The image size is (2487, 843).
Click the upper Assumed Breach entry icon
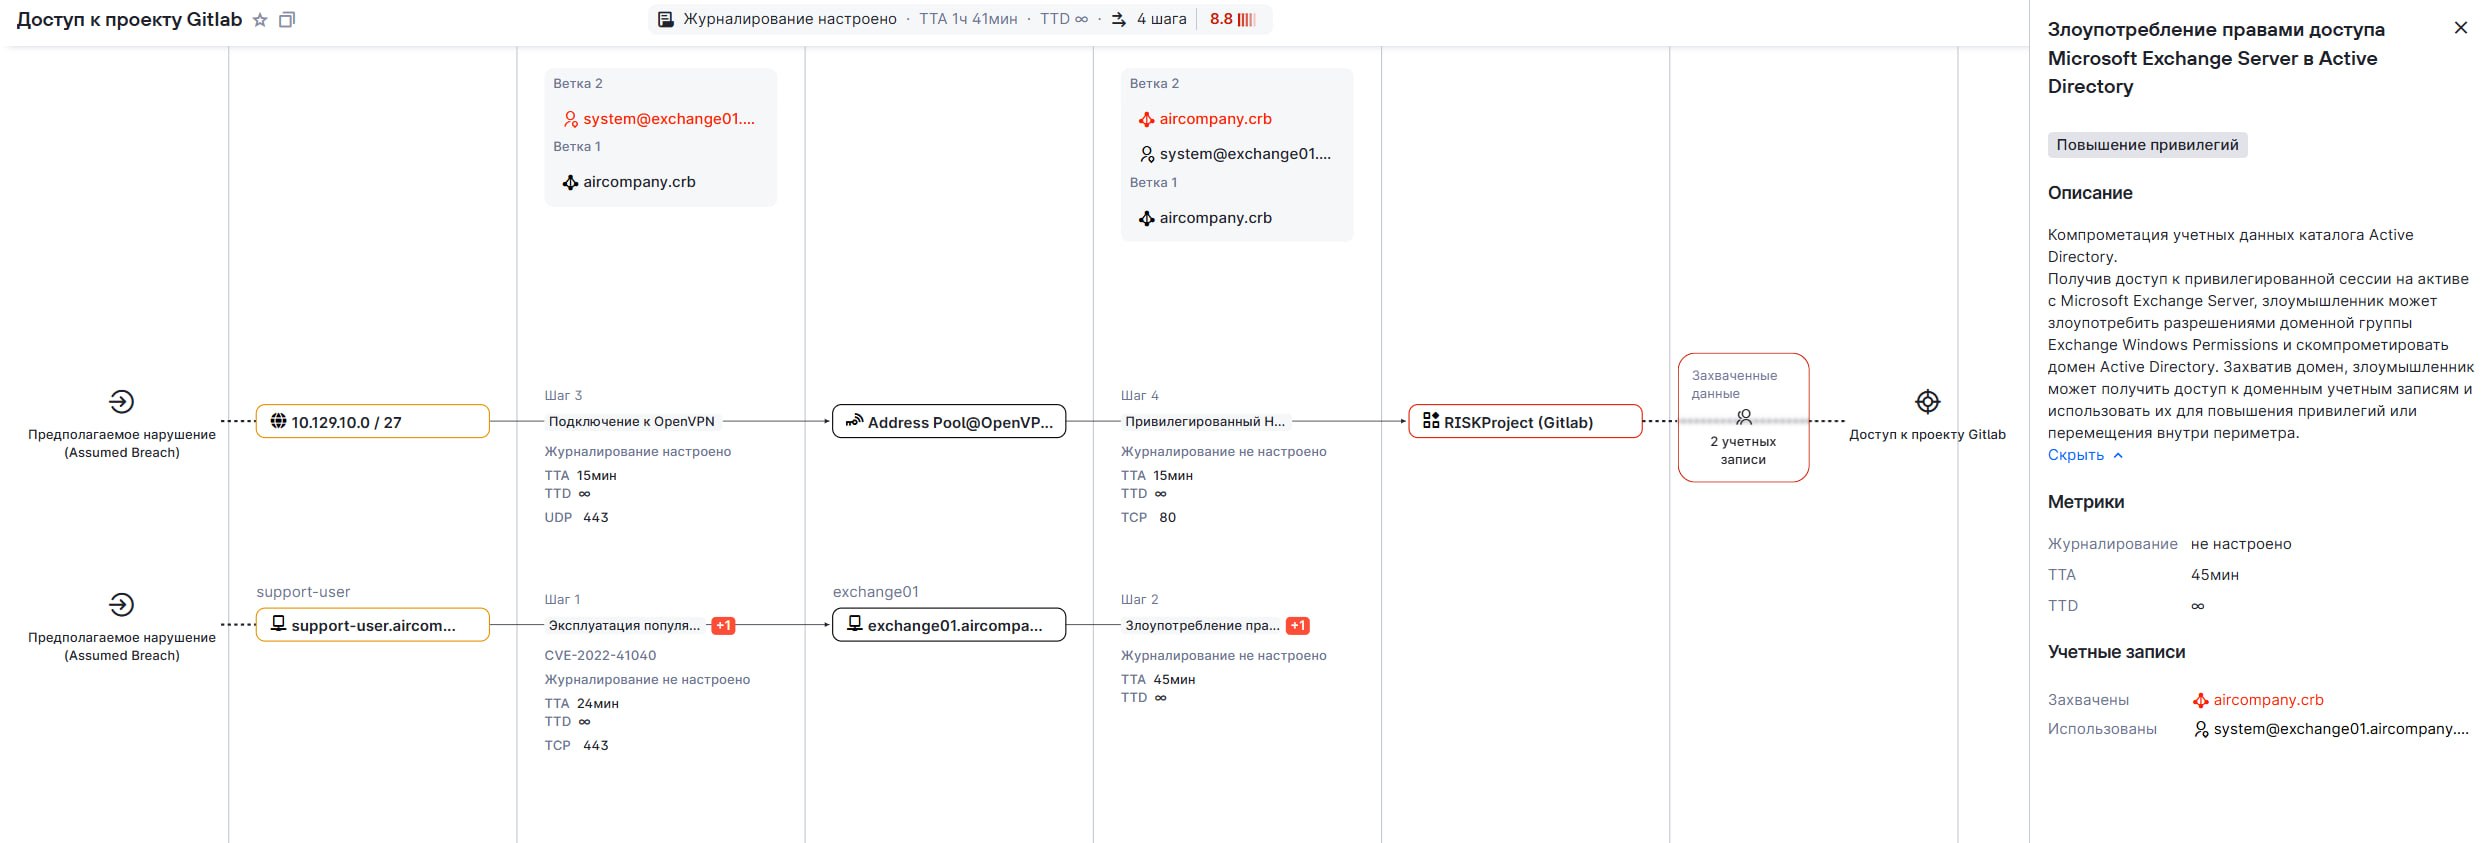(x=121, y=402)
